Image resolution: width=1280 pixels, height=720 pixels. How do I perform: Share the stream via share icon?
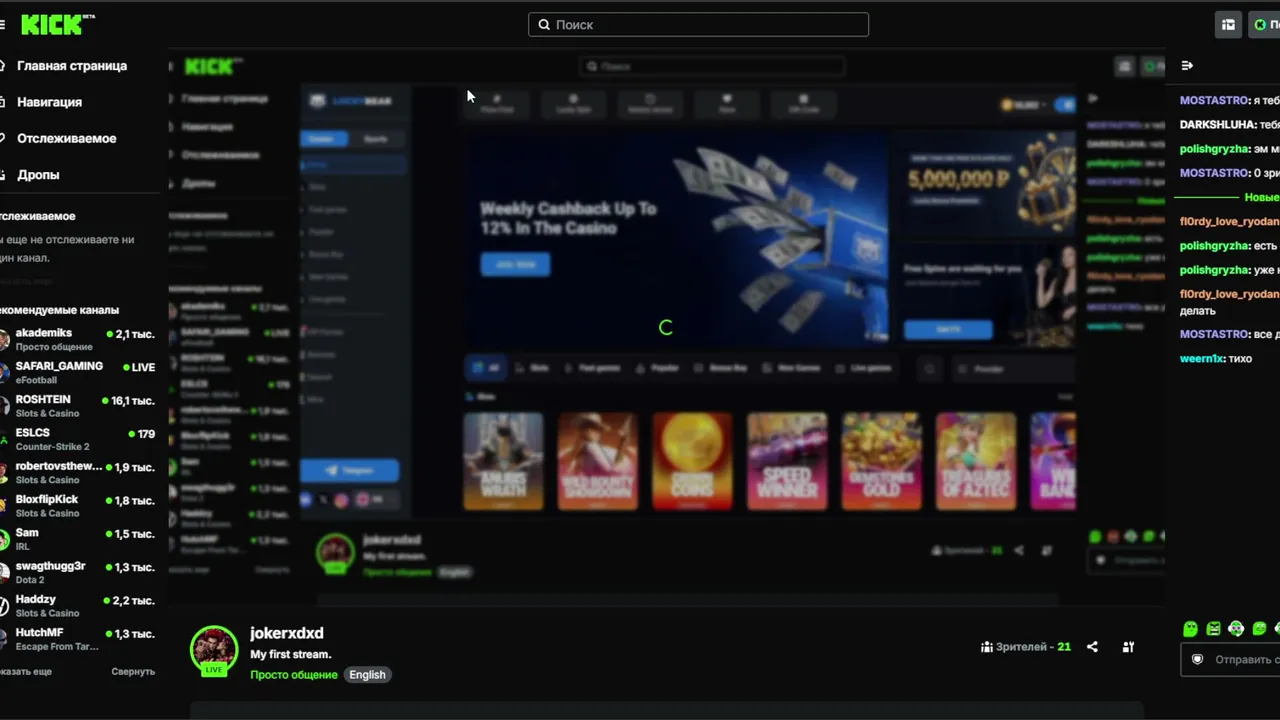pyautogui.click(x=1092, y=647)
